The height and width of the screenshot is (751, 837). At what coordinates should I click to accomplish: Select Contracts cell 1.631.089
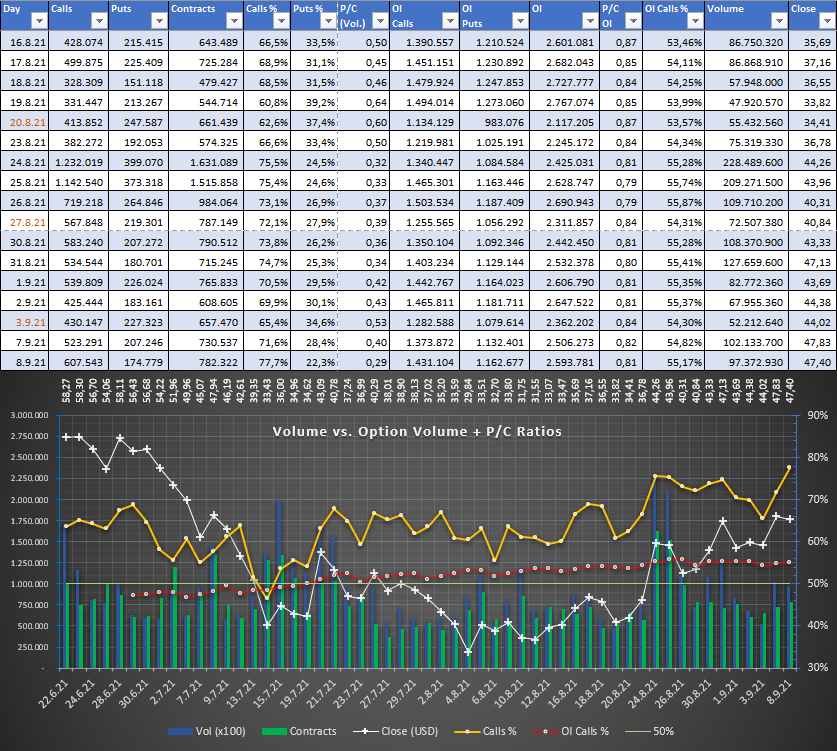tap(206, 162)
